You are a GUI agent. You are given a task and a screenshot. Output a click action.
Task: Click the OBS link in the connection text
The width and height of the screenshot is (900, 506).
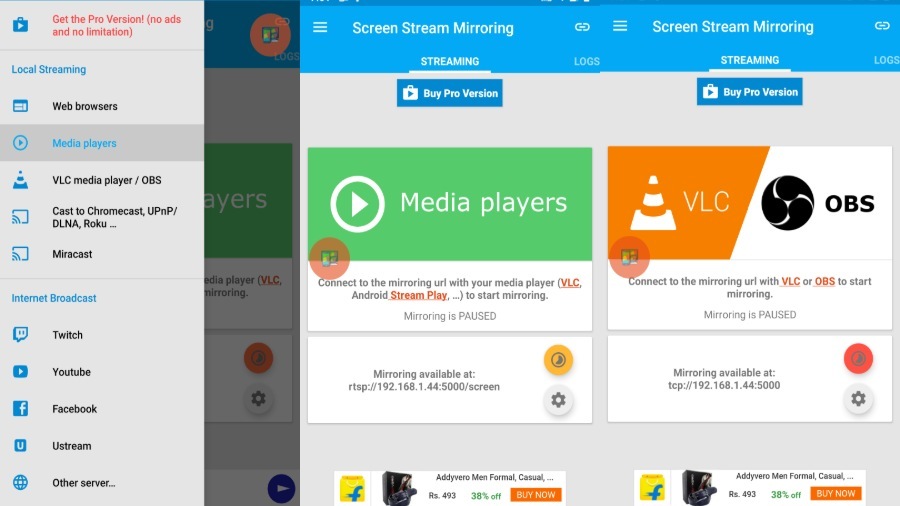click(824, 282)
